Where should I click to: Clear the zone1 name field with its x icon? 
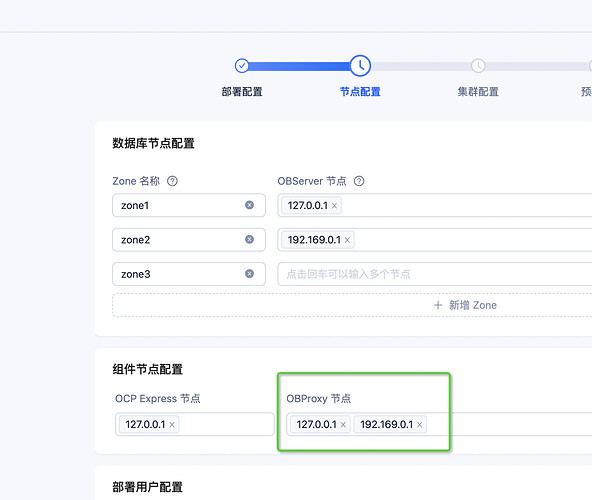point(250,205)
